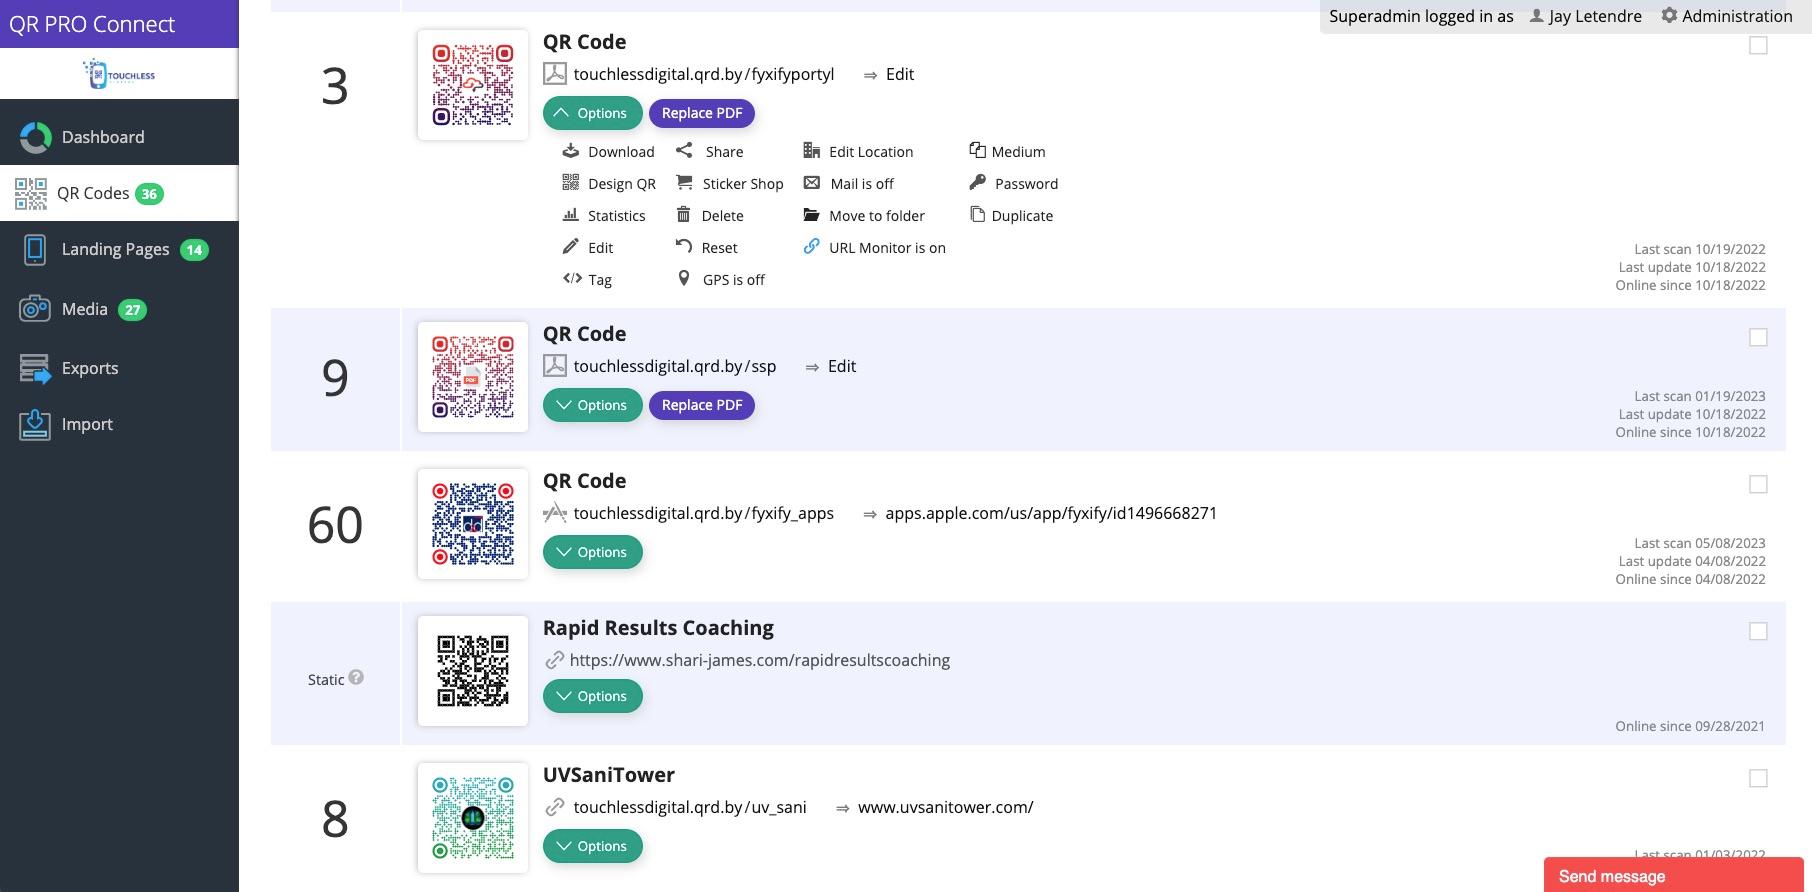The height and width of the screenshot is (892, 1812).
Task: Click the GPS pin icon
Action: (x=684, y=279)
